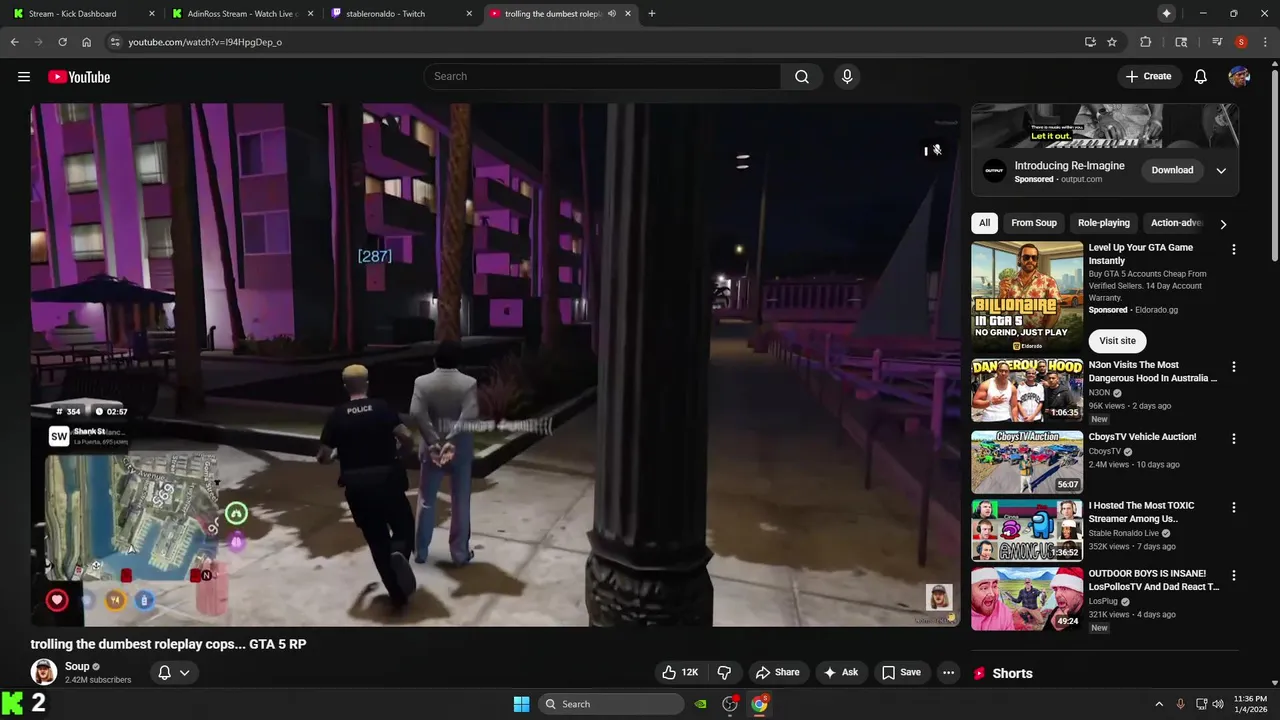Image resolution: width=1280 pixels, height=720 pixels.
Task: Click Visit site on Eldorado ad
Action: click(x=1117, y=341)
